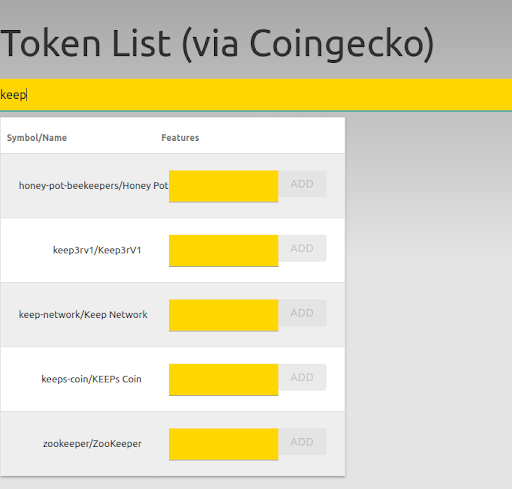Click the search field containing 'keep'

256,95
